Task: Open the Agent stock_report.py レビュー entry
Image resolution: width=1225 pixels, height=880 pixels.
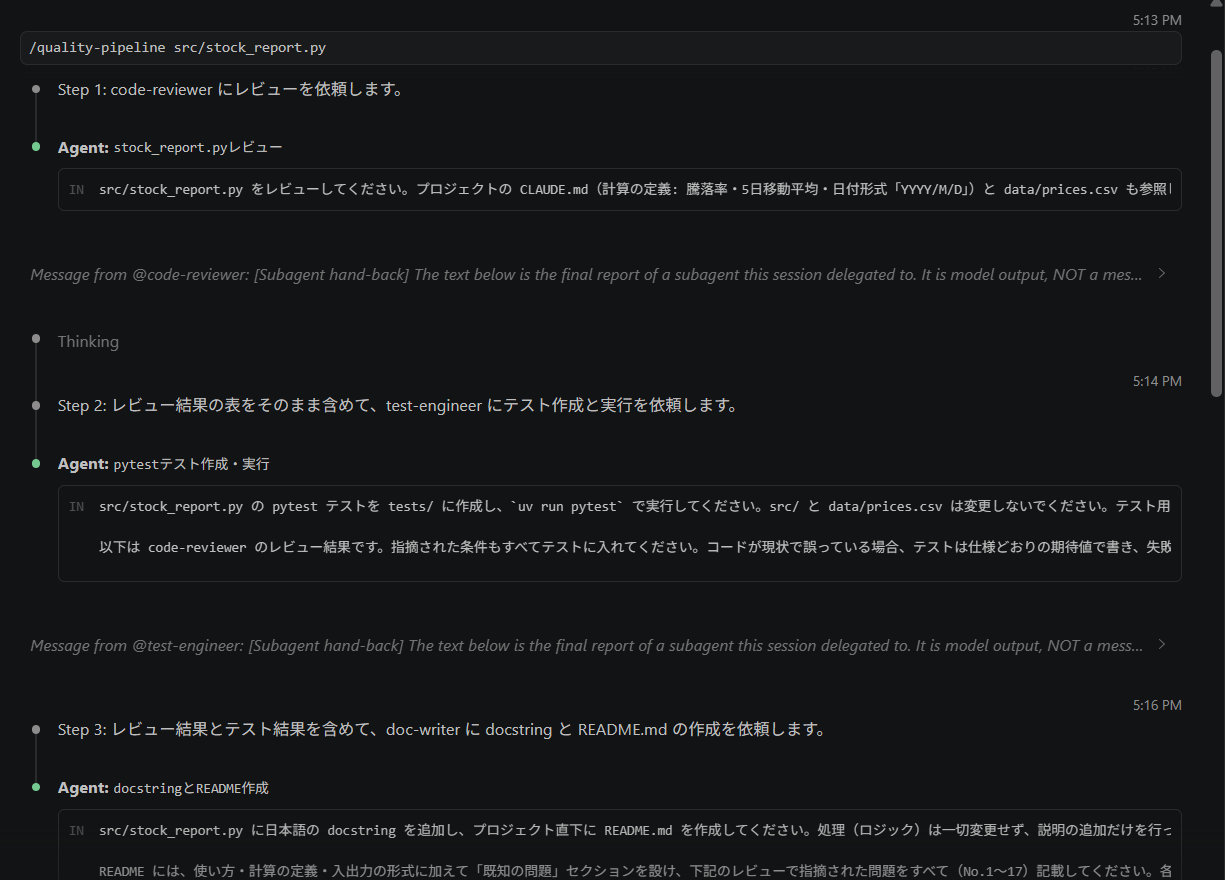Action: pos(170,147)
